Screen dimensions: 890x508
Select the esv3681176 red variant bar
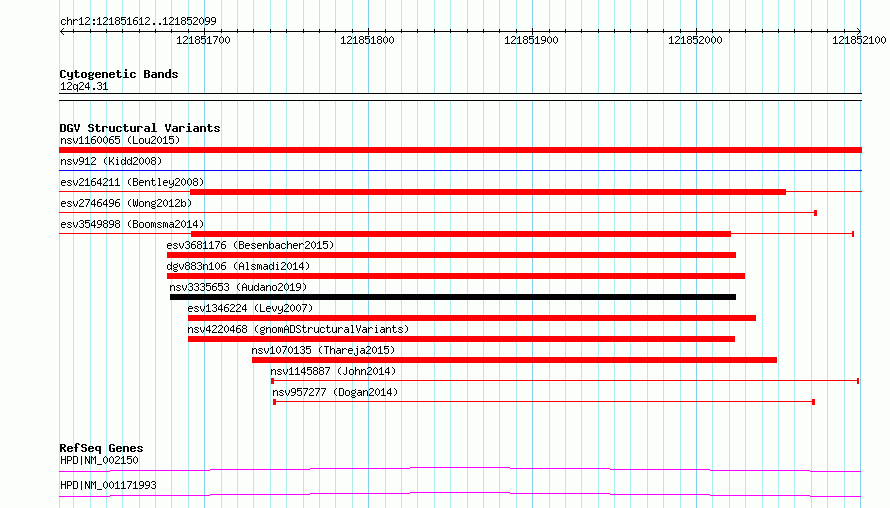tap(451, 255)
